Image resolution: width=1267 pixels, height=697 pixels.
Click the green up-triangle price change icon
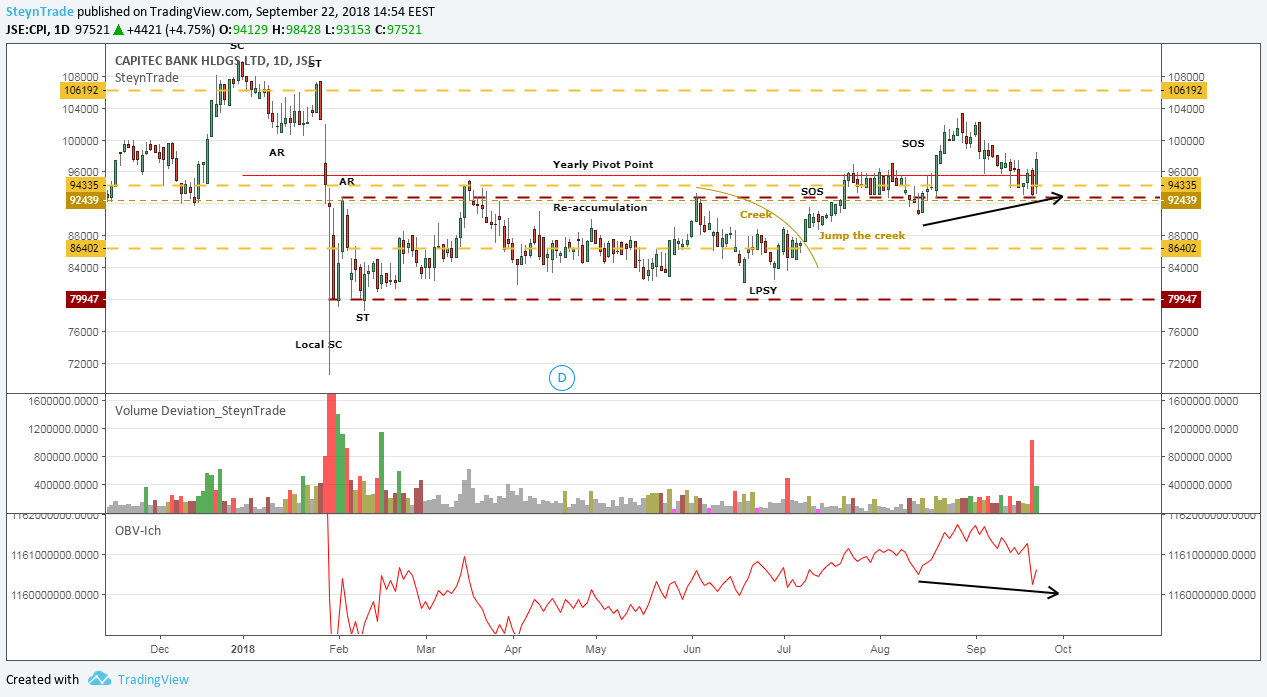[x=118, y=30]
